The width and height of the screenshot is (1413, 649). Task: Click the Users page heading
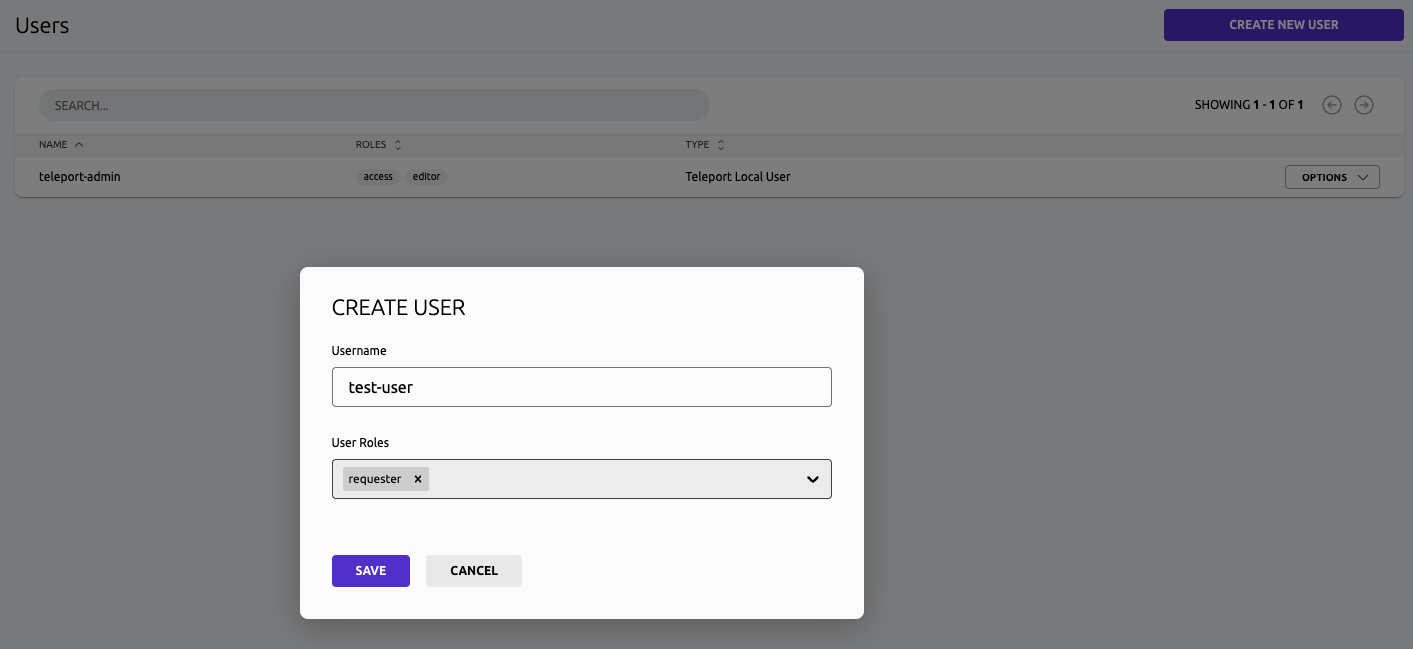42,25
